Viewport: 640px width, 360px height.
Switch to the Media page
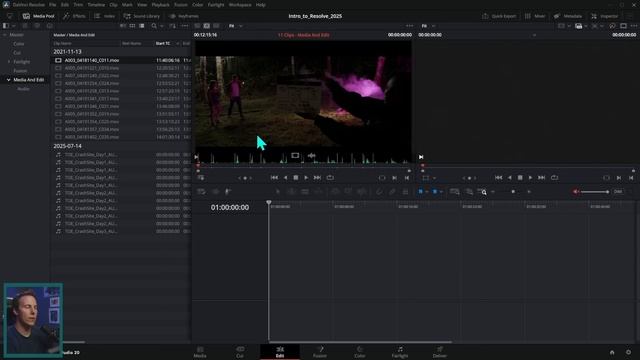(200, 352)
